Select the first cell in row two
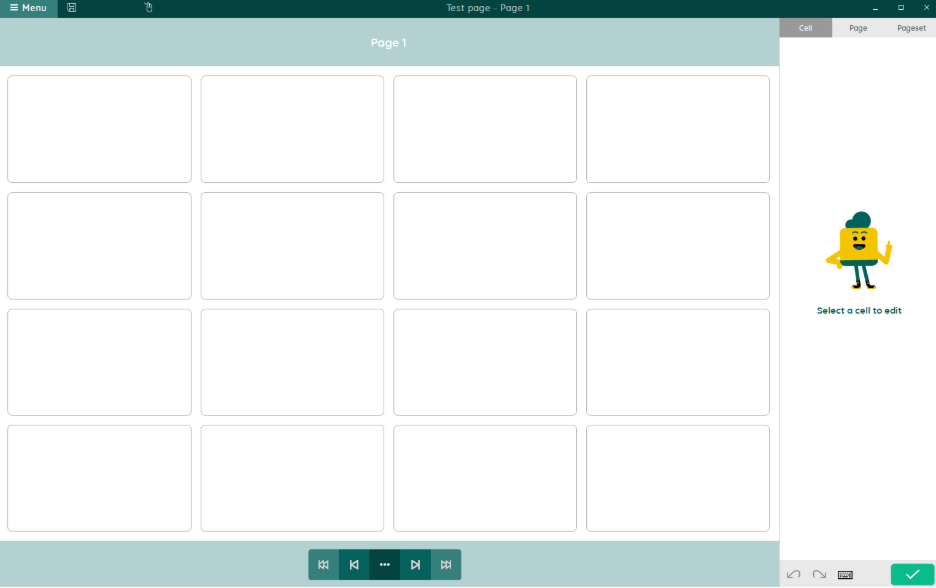Screen dimensions: 936x588 pyautogui.click(x=99, y=246)
